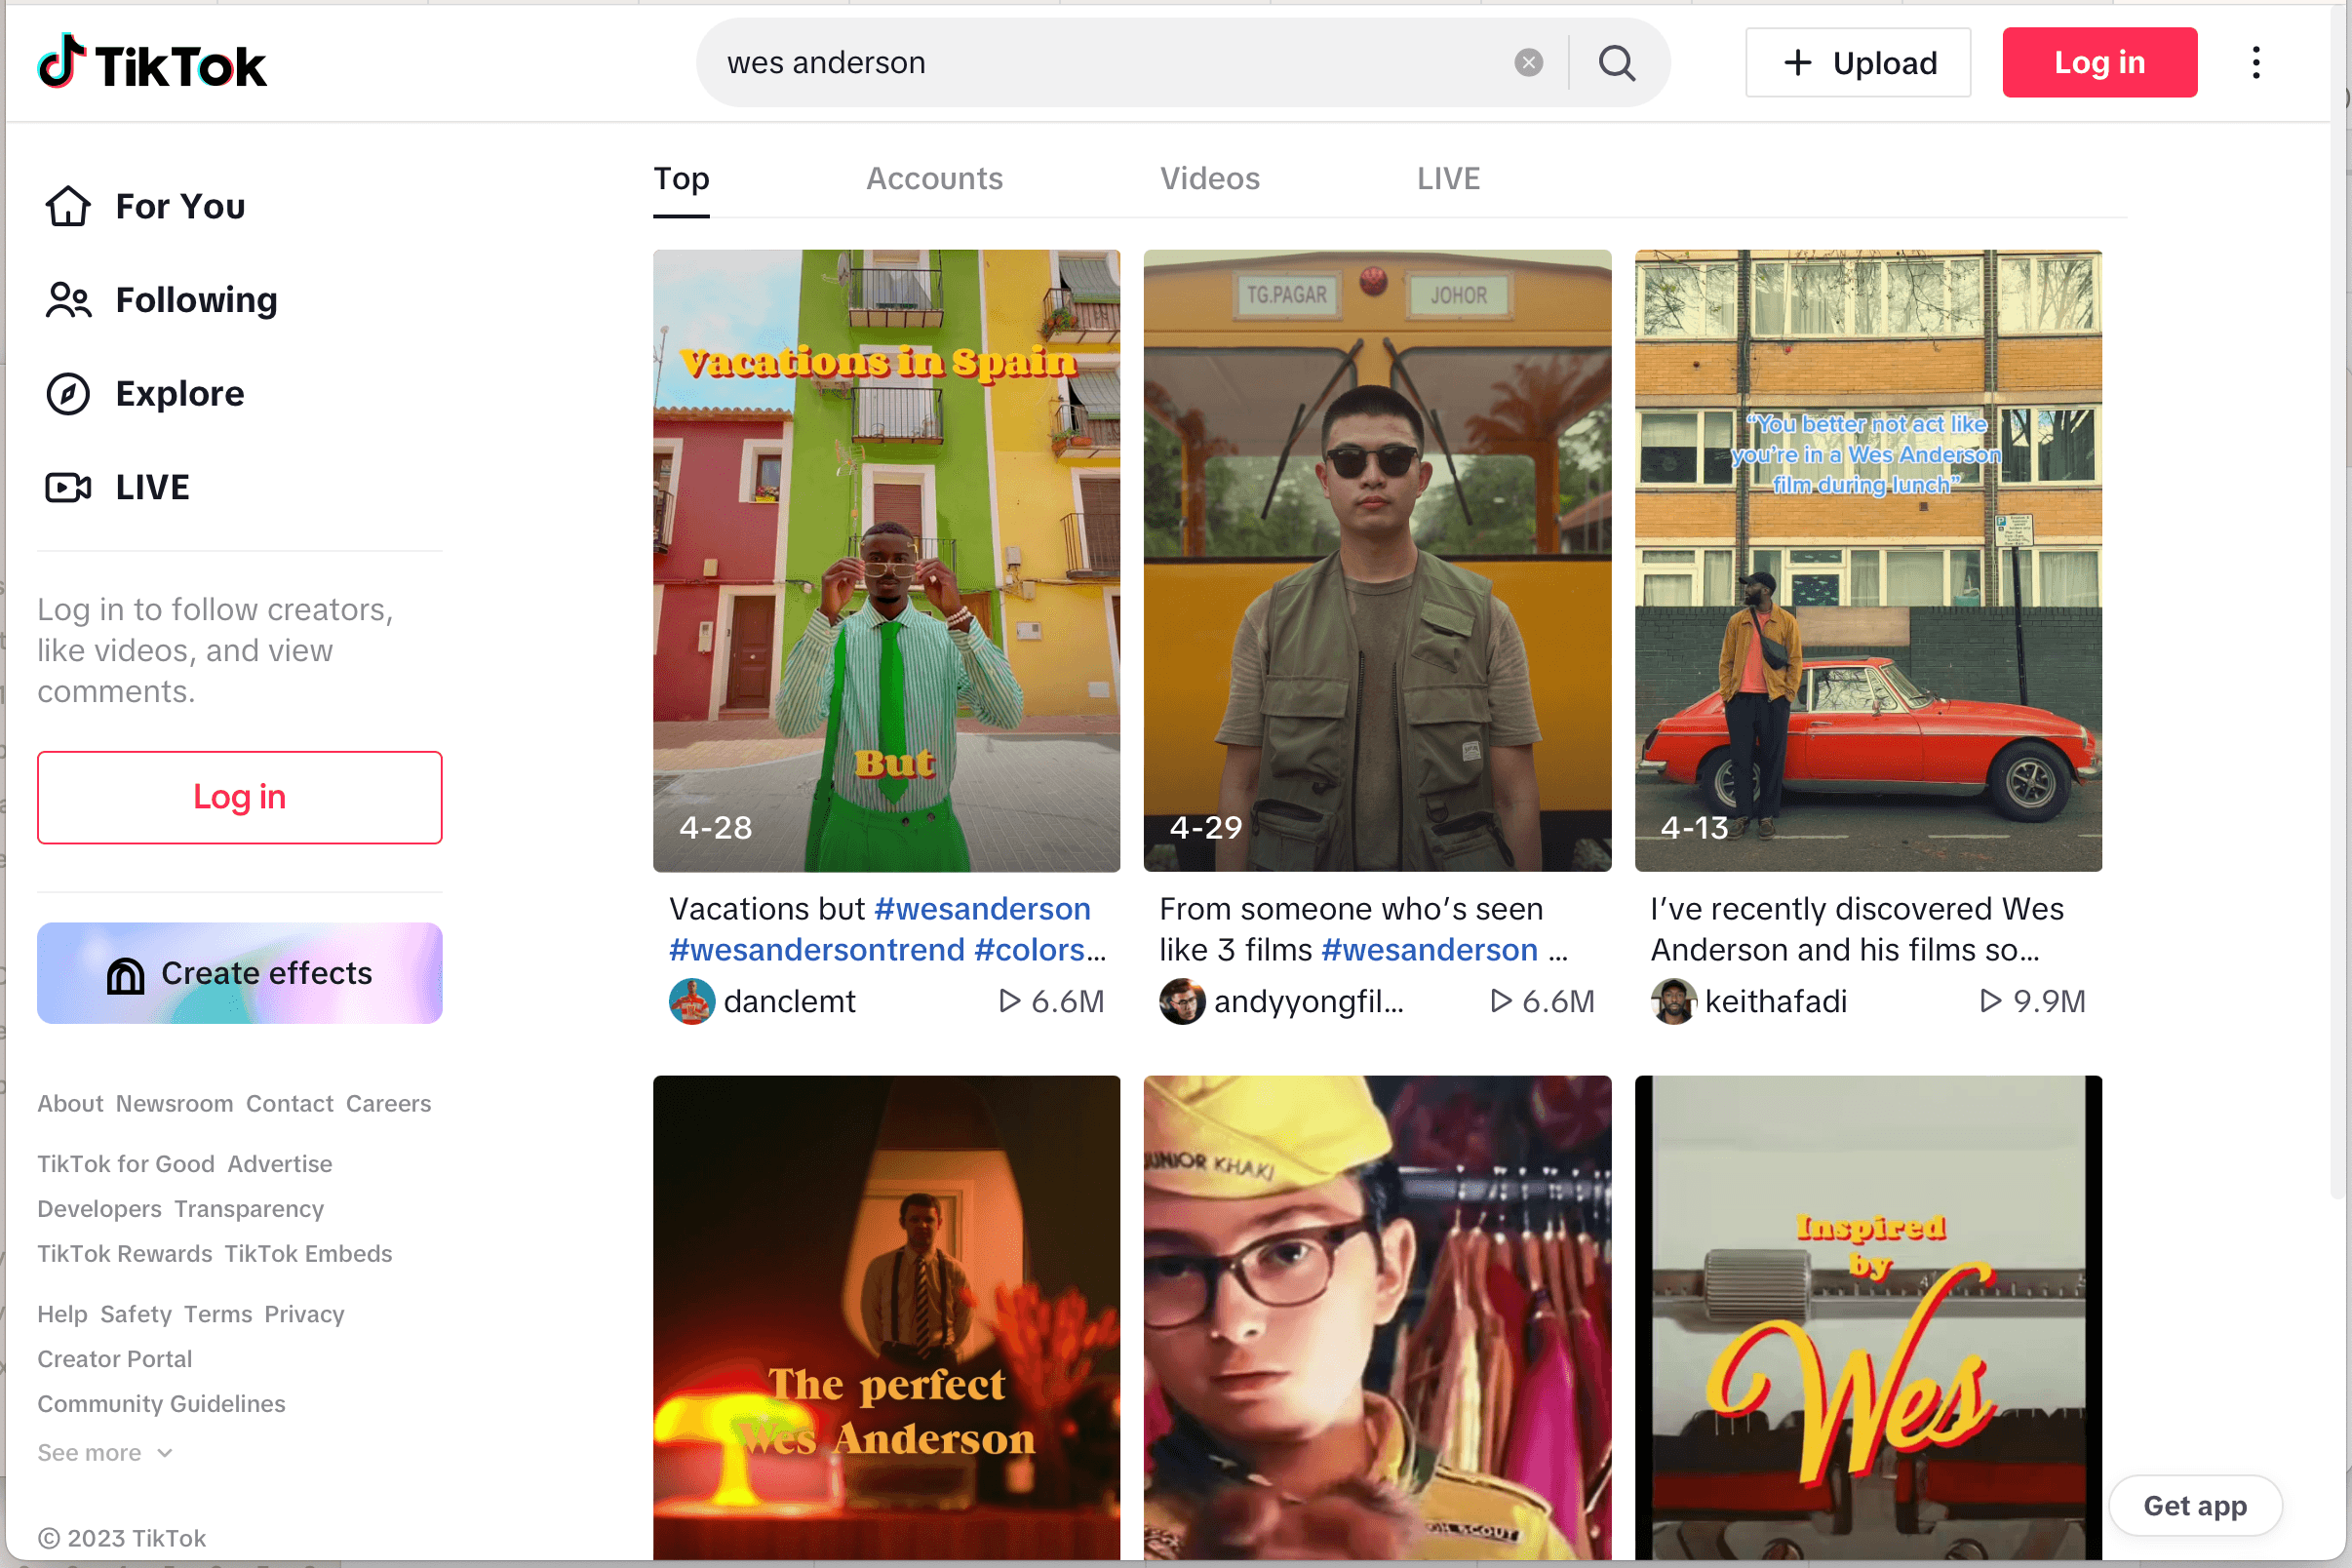Click the Create effects banner
Screen dimensions: 2352x1568
pyautogui.click(x=240, y=973)
